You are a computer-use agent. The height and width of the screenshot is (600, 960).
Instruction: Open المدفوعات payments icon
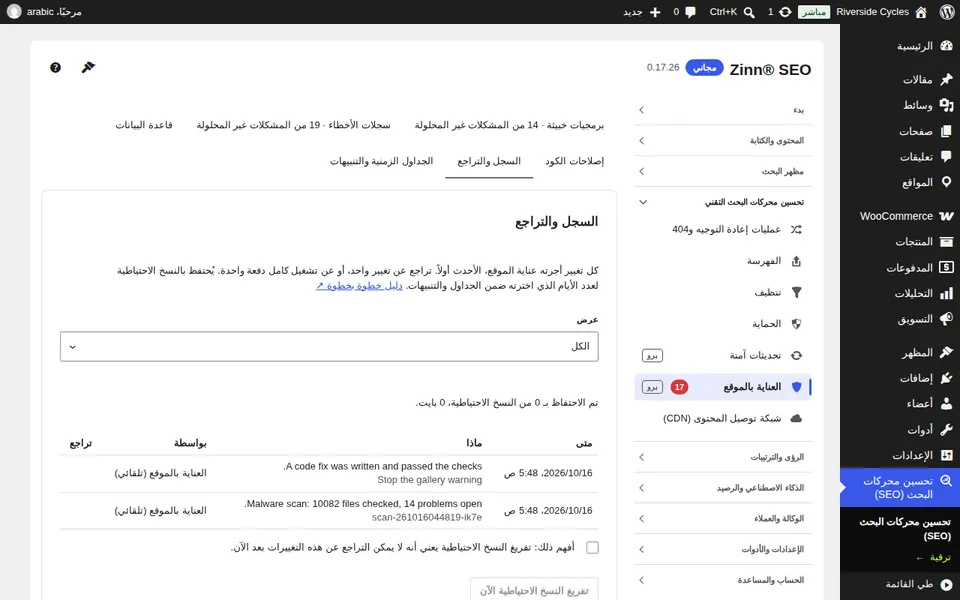click(947, 268)
